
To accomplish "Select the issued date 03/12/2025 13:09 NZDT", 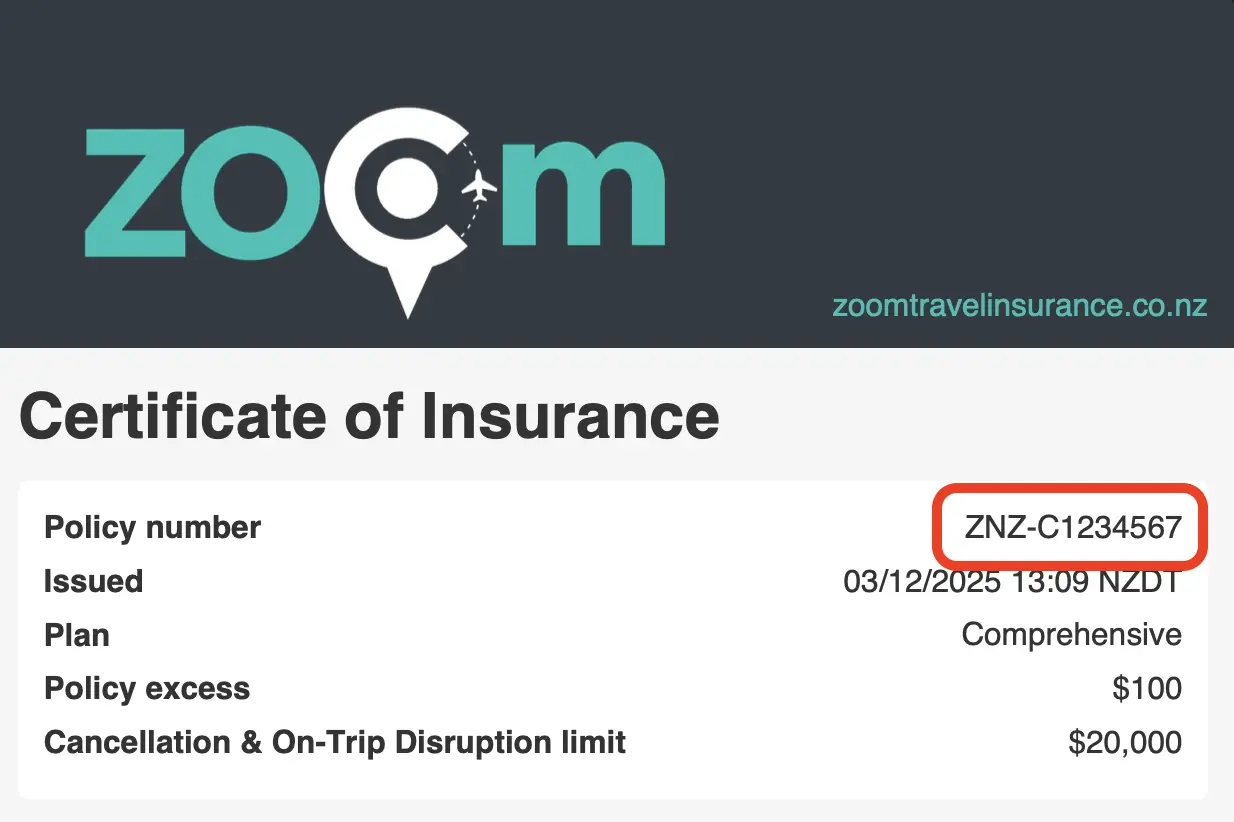I will click(1012, 581).
